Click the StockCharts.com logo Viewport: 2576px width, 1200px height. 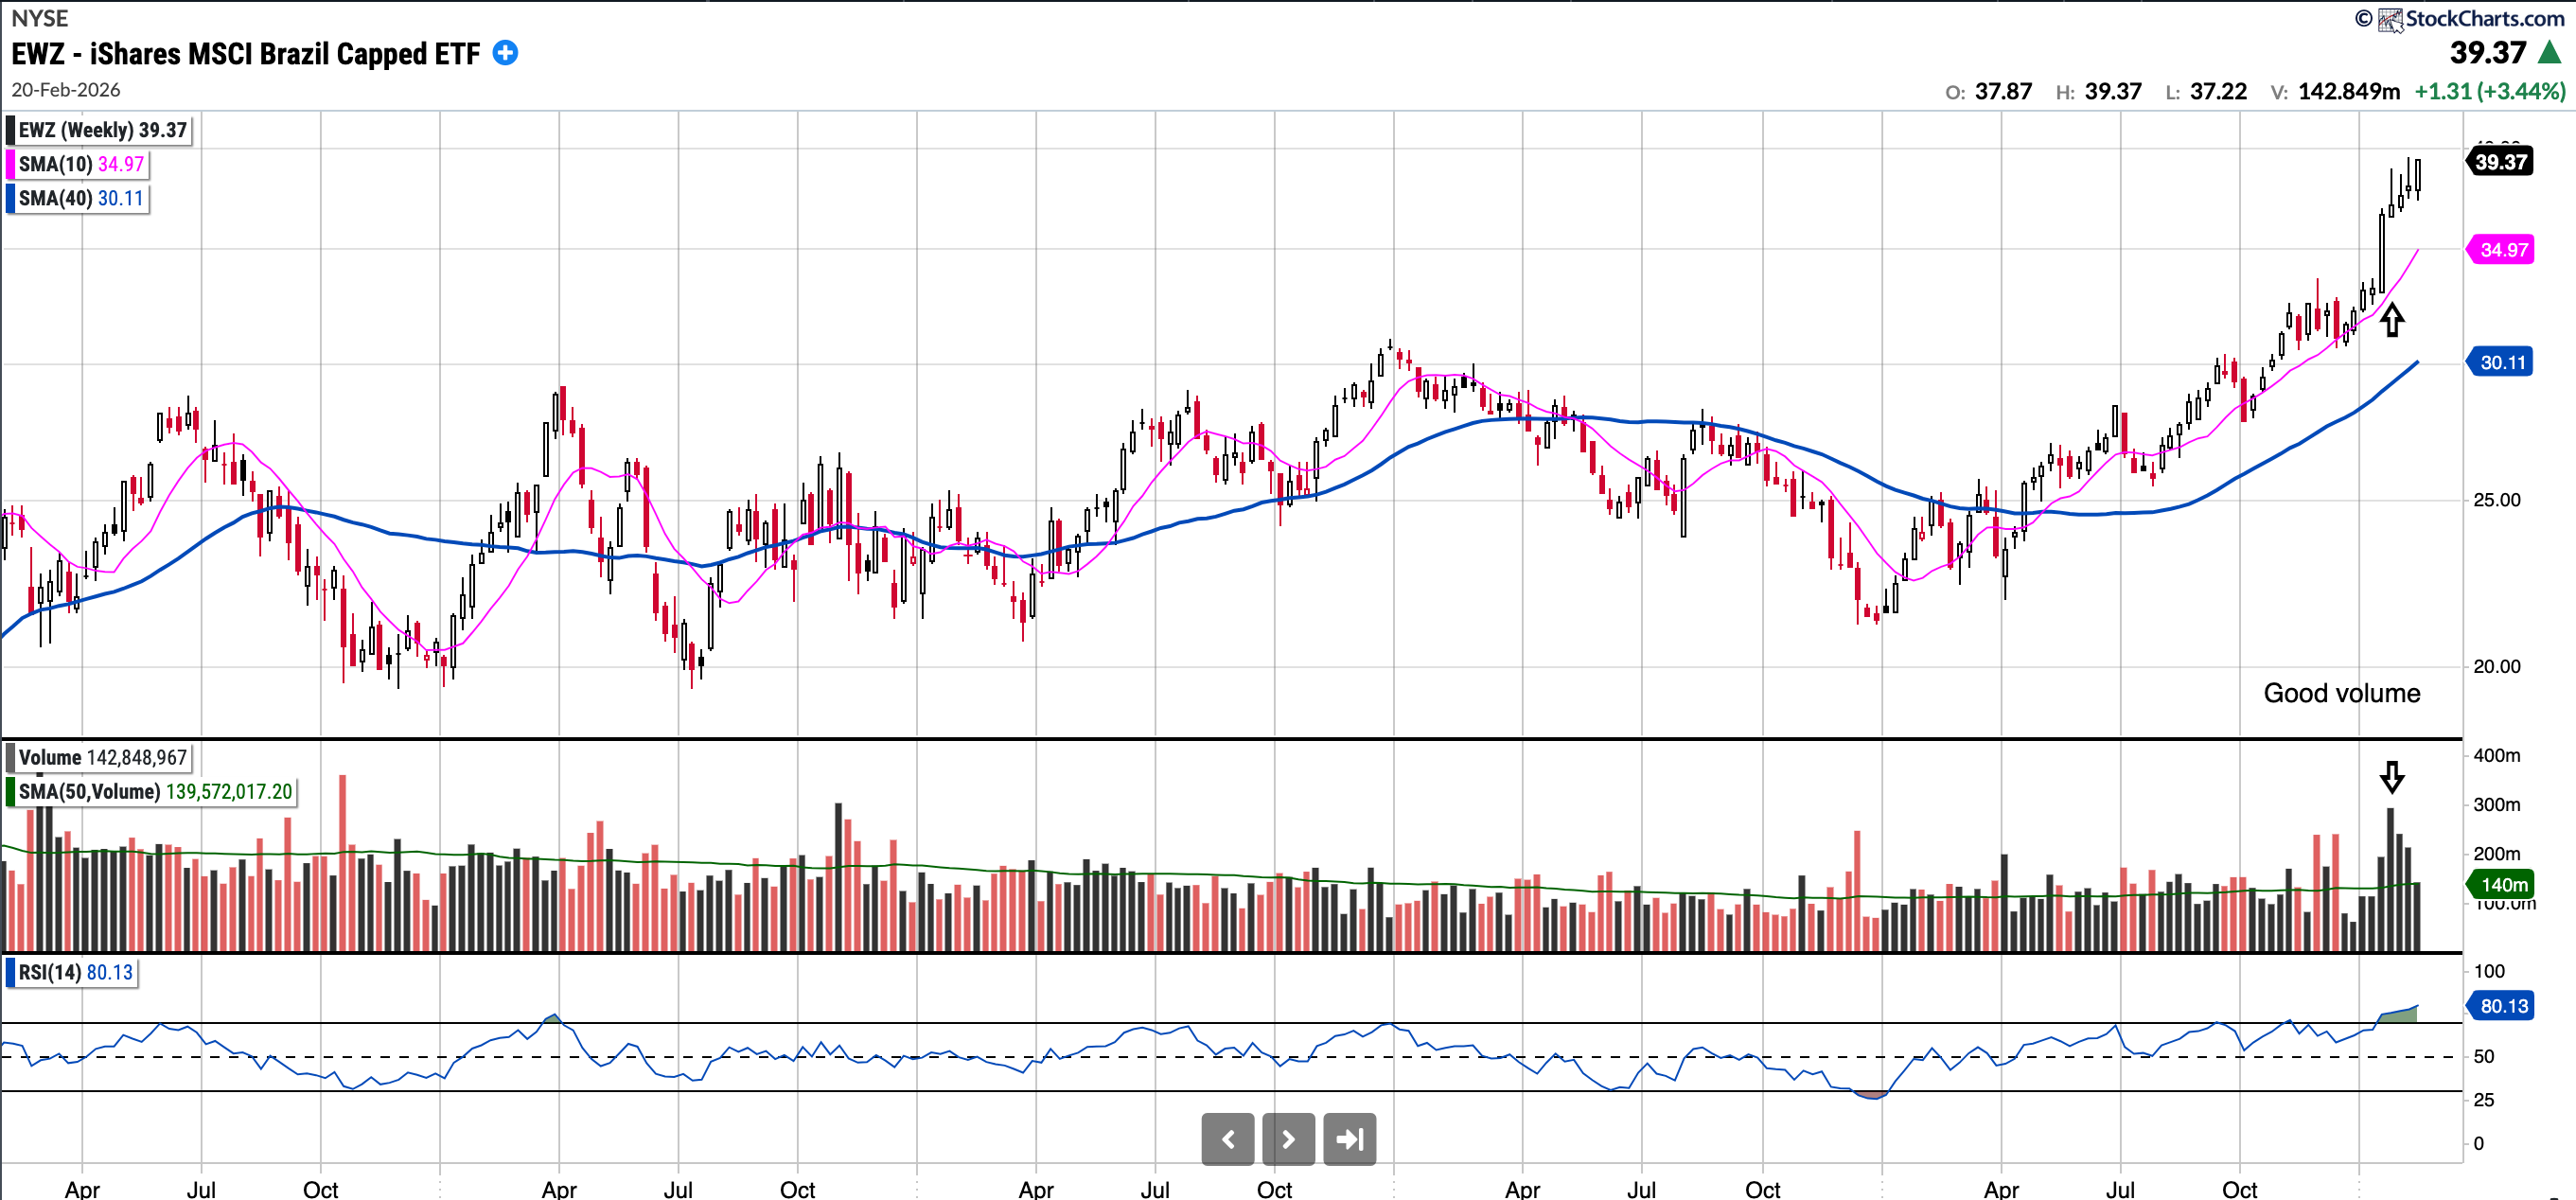[x=2471, y=18]
